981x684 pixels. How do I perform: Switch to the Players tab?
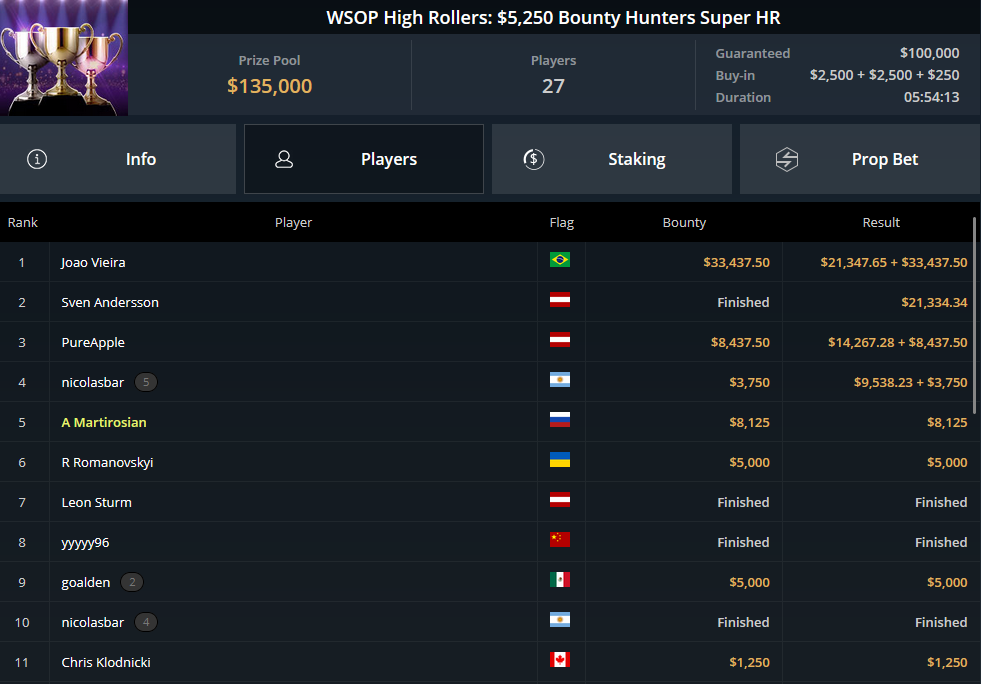click(363, 159)
